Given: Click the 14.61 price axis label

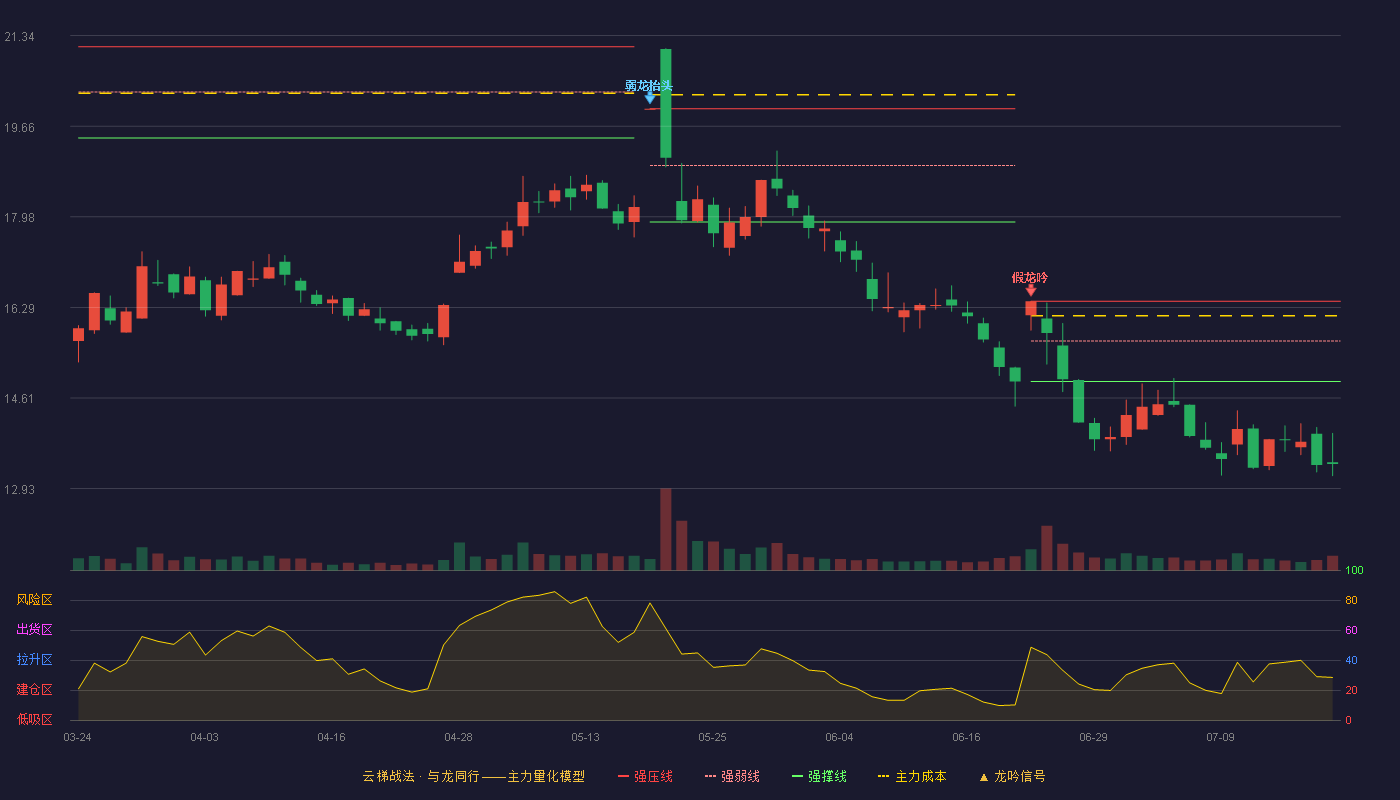Looking at the screenshot, I should pyautogui.click(x=19, y=399).
